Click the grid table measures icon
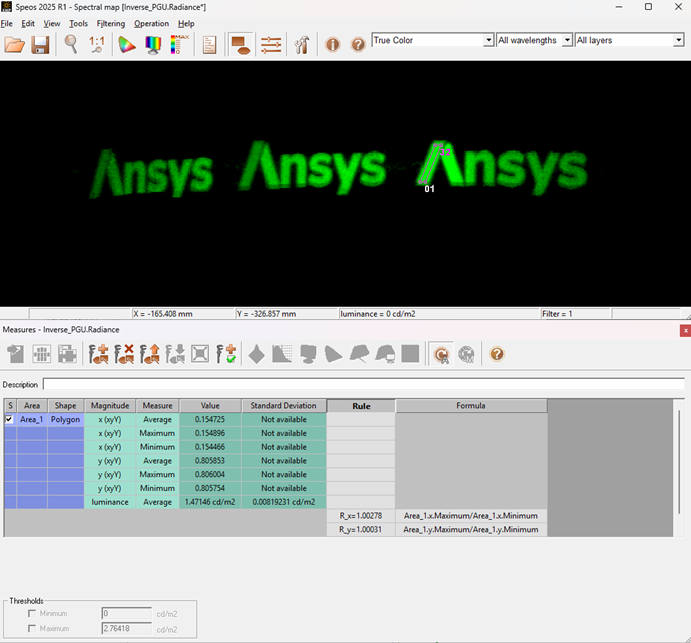 point(42,354)
